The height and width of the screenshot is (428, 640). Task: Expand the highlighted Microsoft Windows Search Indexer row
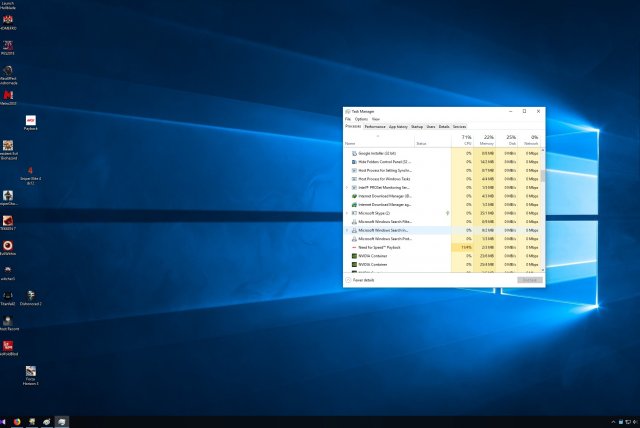coord(347,230)
